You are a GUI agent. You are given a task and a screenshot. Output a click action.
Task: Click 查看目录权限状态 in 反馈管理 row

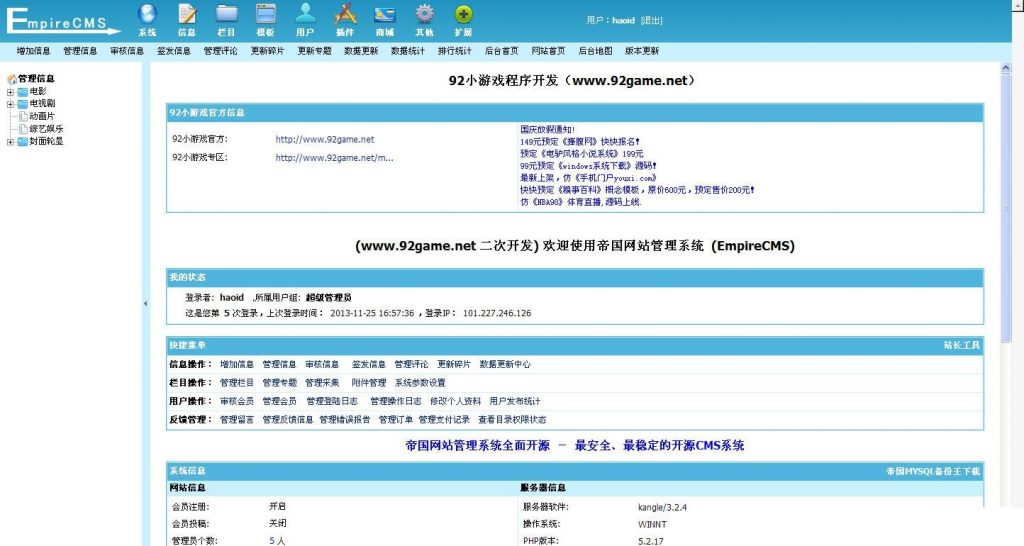[x=512, y=420]
